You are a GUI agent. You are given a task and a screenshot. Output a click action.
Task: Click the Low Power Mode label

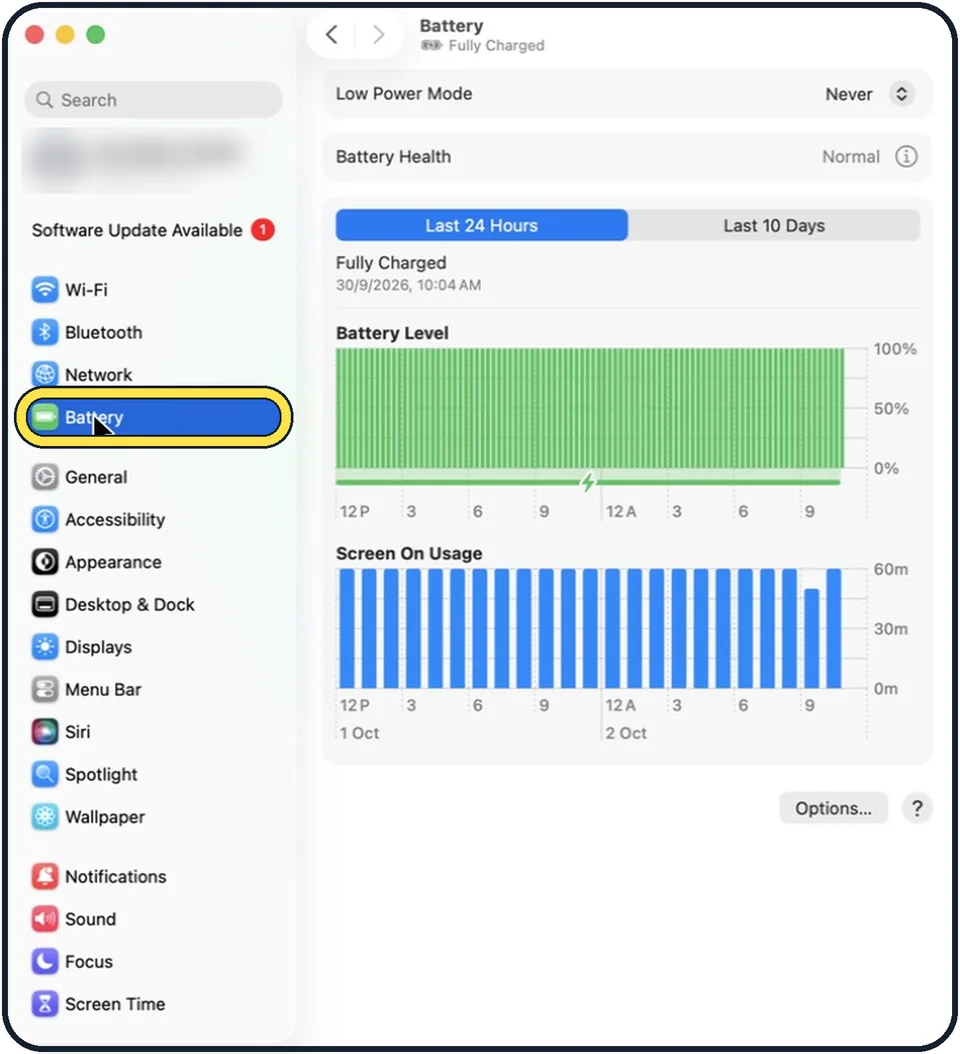pyautogui.click(x=404, y=93)
